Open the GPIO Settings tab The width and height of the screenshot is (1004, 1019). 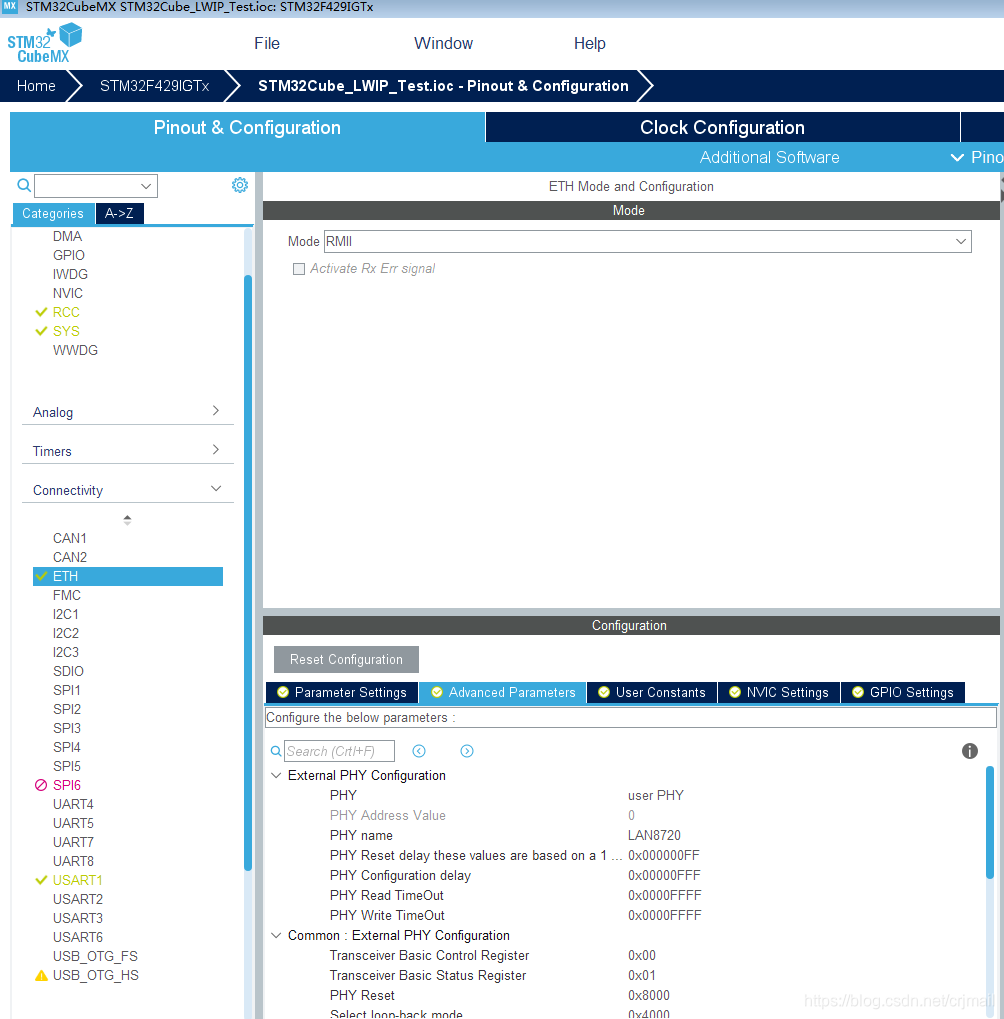click(x=903, y=693)
